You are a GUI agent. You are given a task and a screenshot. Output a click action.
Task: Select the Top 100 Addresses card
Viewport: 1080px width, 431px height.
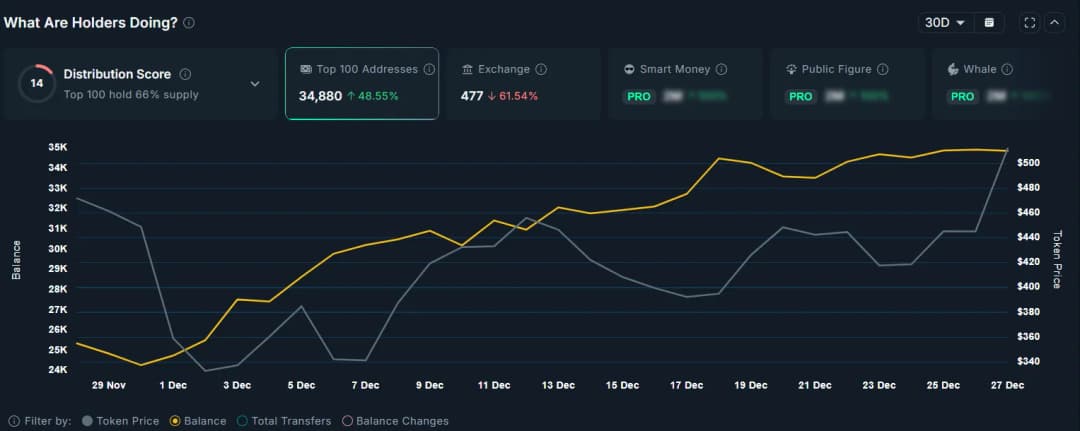point(361,84)
